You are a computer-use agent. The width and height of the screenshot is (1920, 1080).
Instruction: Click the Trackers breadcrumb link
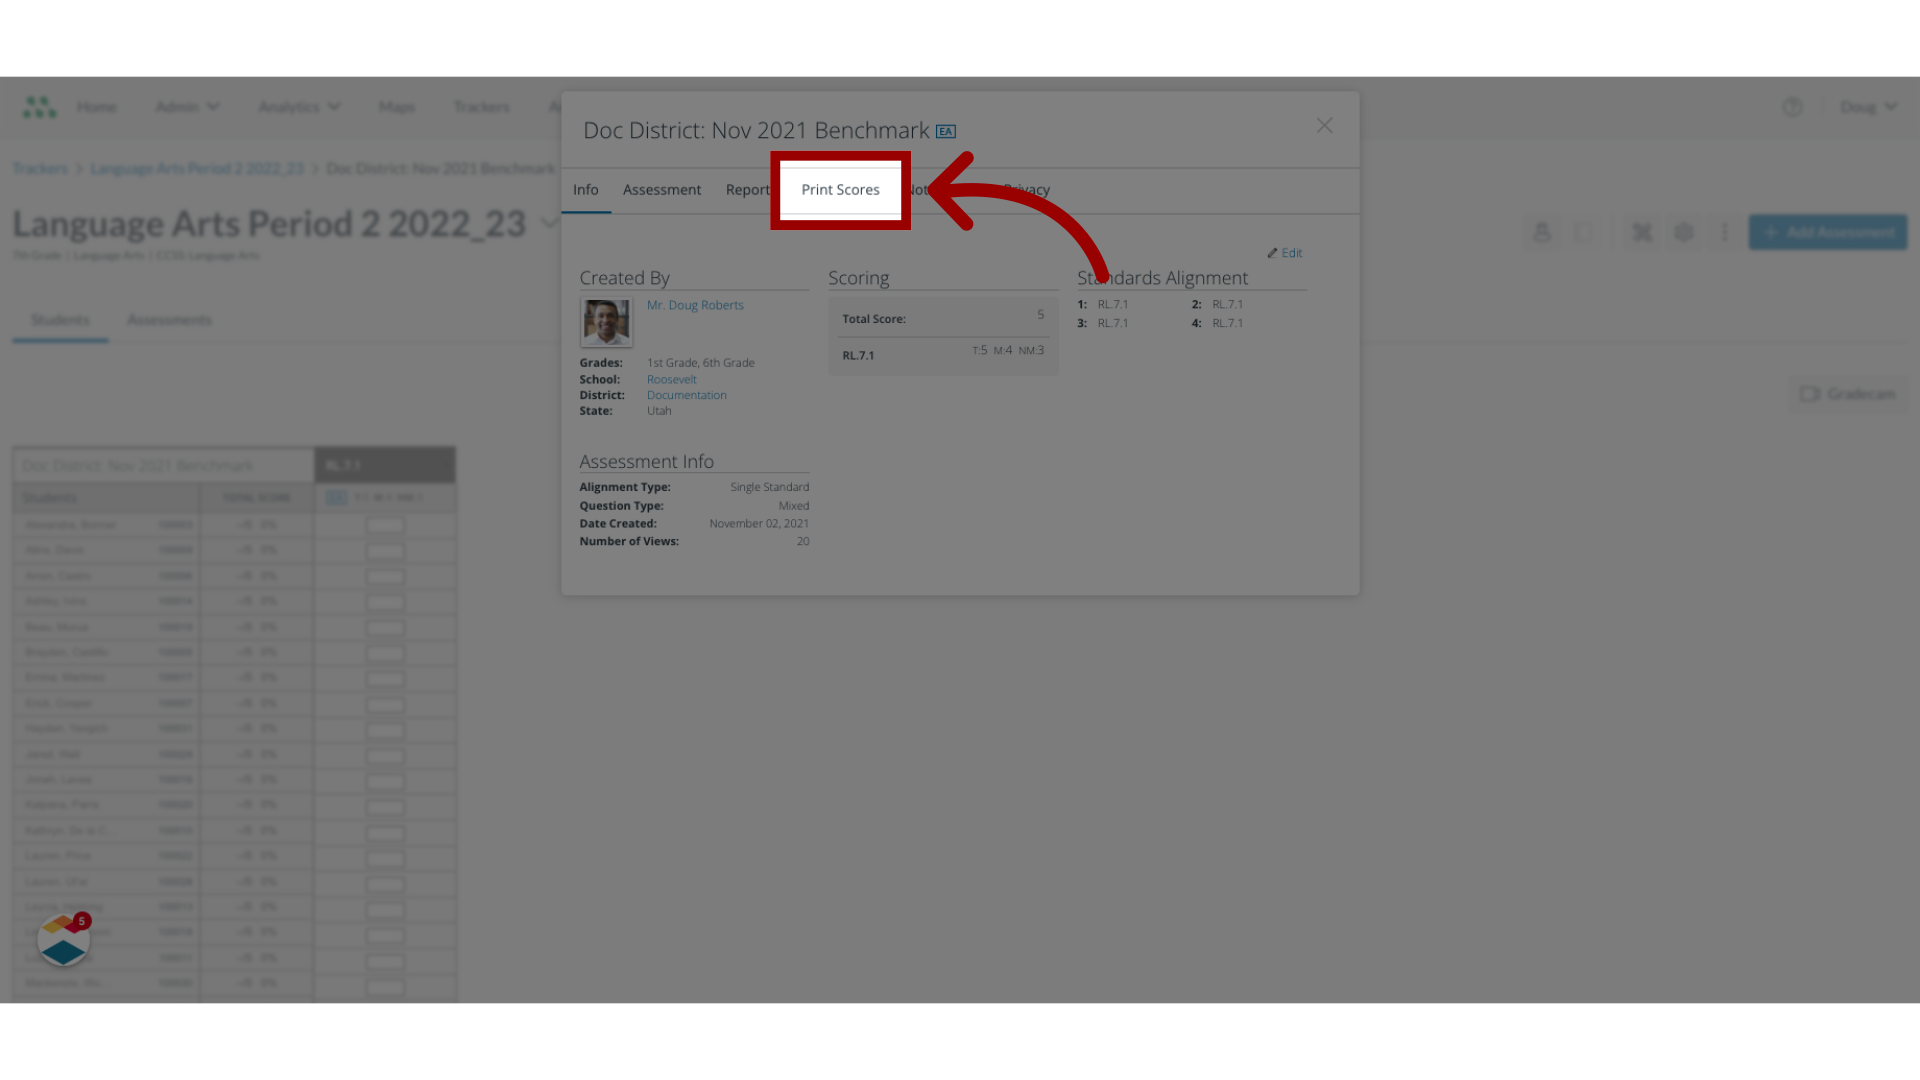coord(40,168)
